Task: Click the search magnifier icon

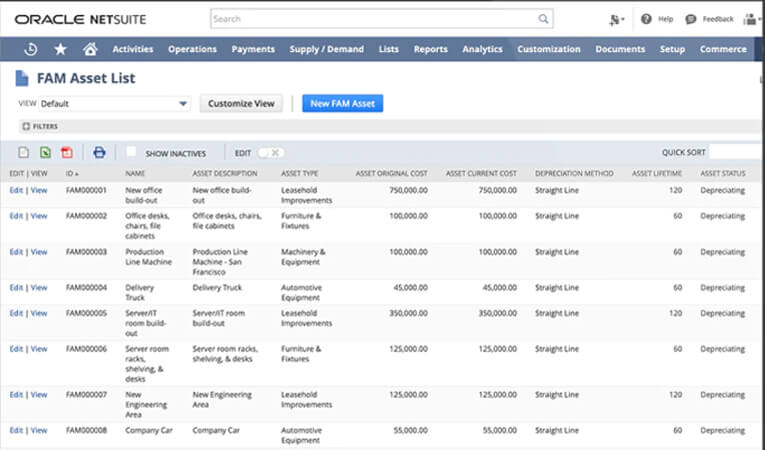Action: coord(544,18)
